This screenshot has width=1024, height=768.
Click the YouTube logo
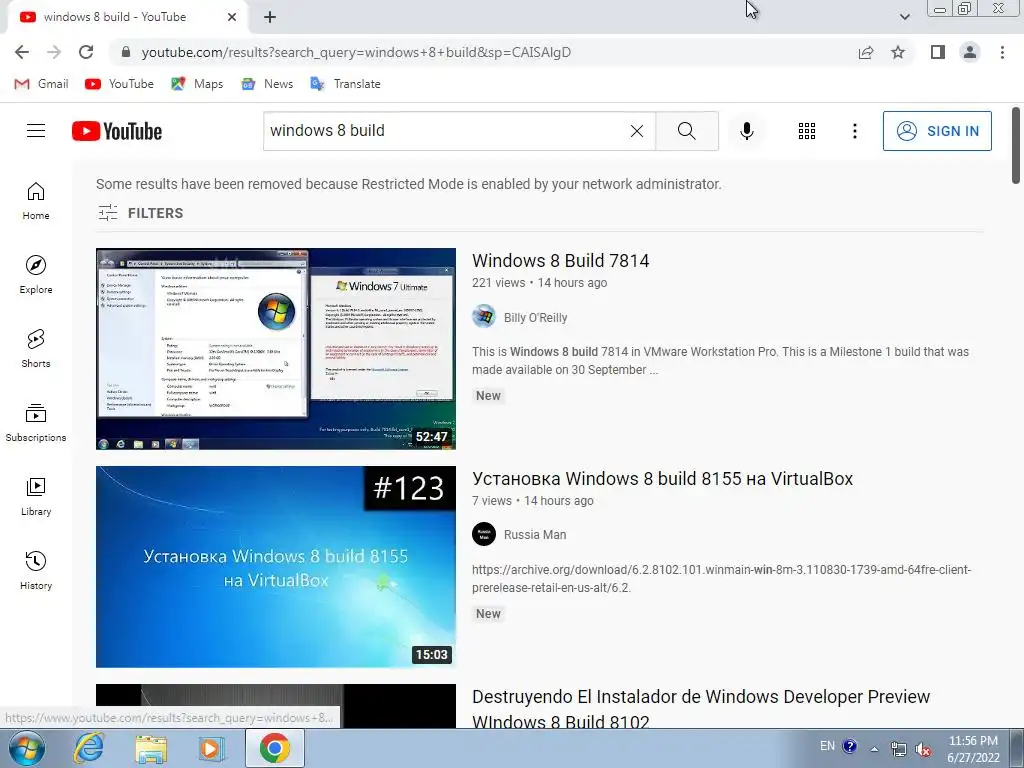tap(117, 131)
